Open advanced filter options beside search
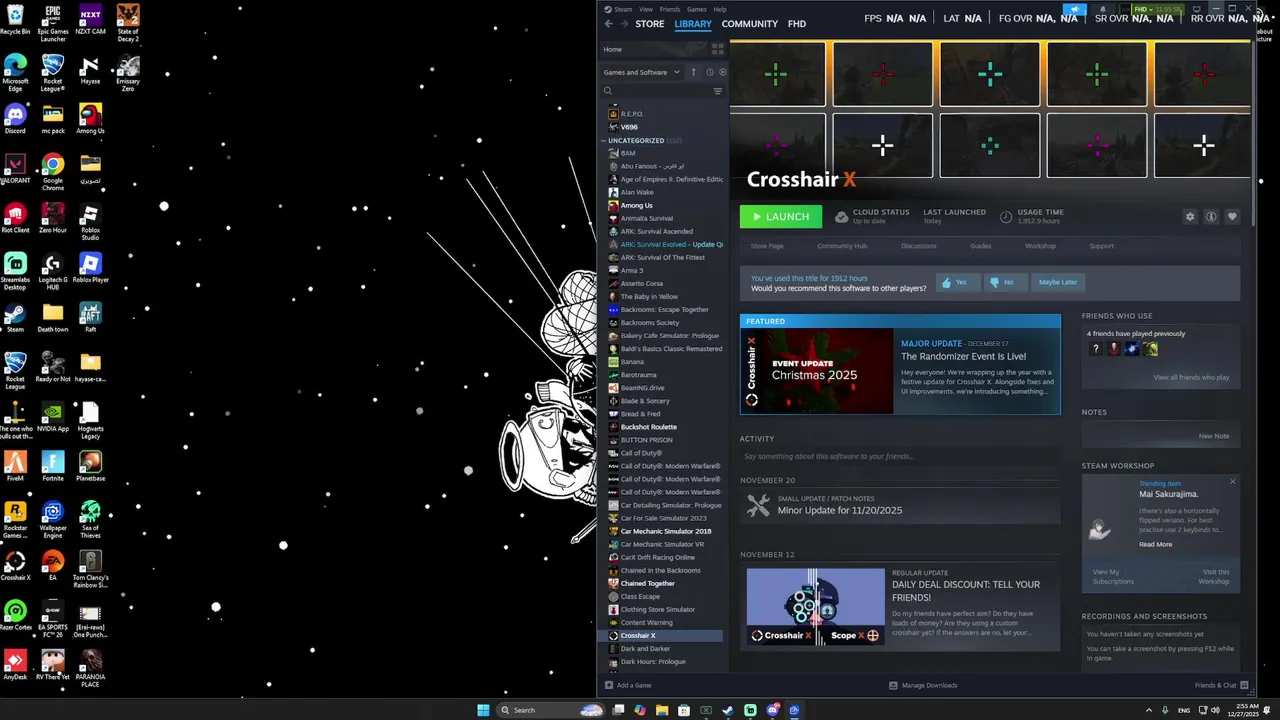Screen dimensions: 1280x720 click(717, 91)
